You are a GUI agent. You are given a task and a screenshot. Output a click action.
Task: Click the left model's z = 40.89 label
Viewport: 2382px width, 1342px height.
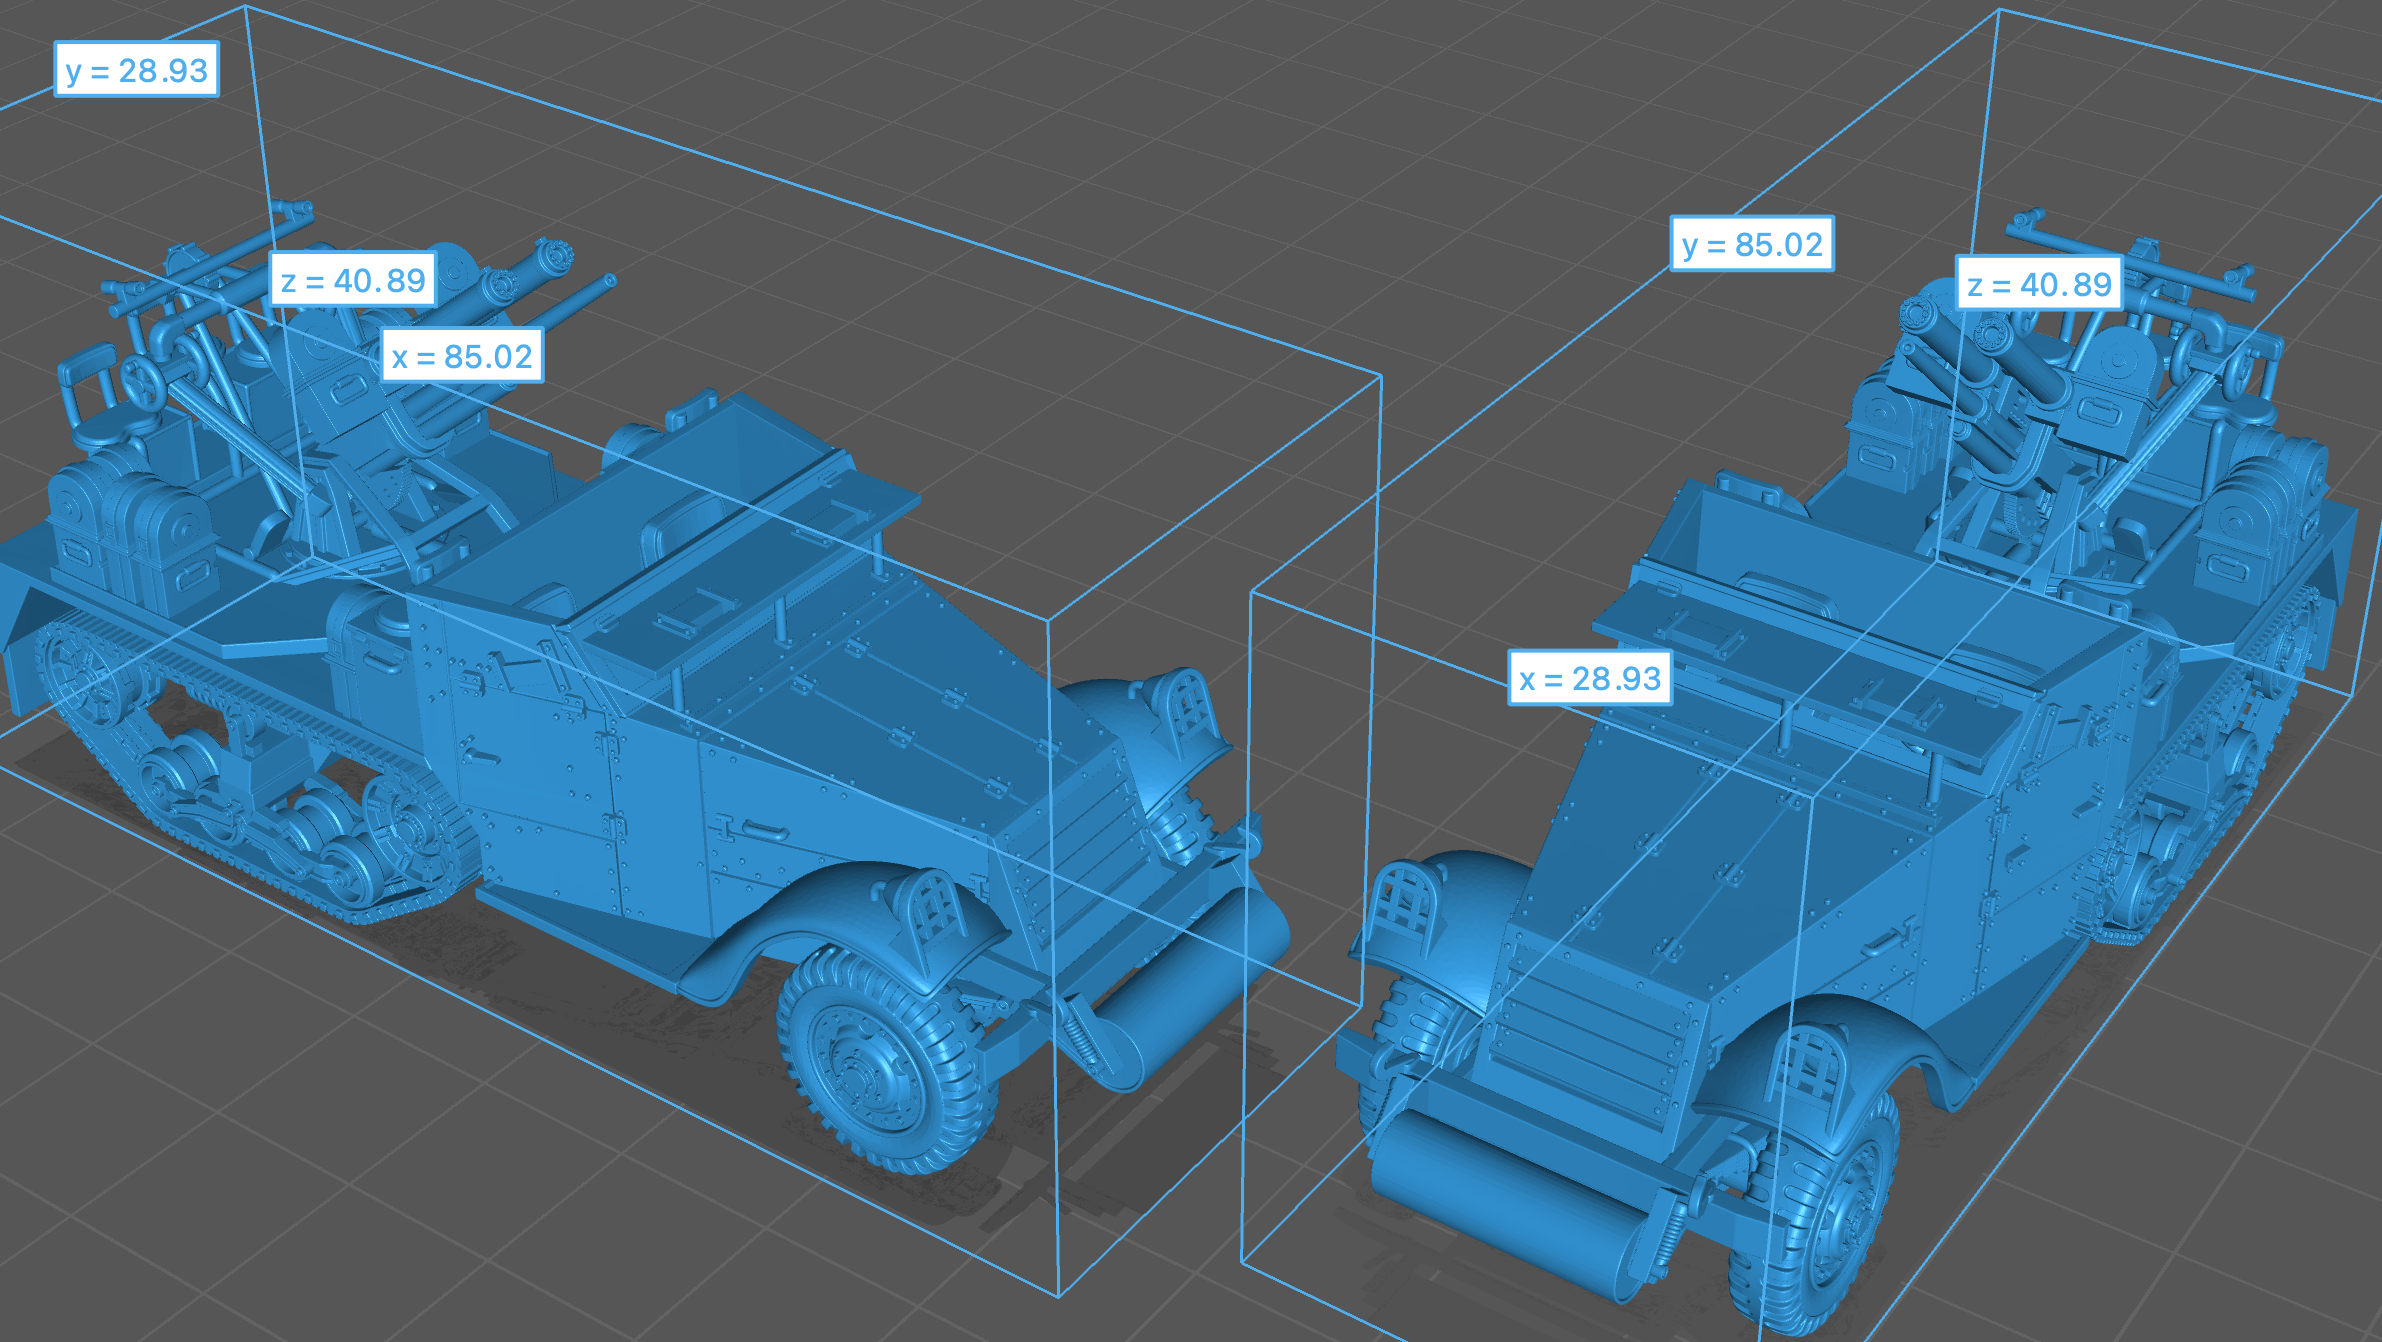[353, 280]
